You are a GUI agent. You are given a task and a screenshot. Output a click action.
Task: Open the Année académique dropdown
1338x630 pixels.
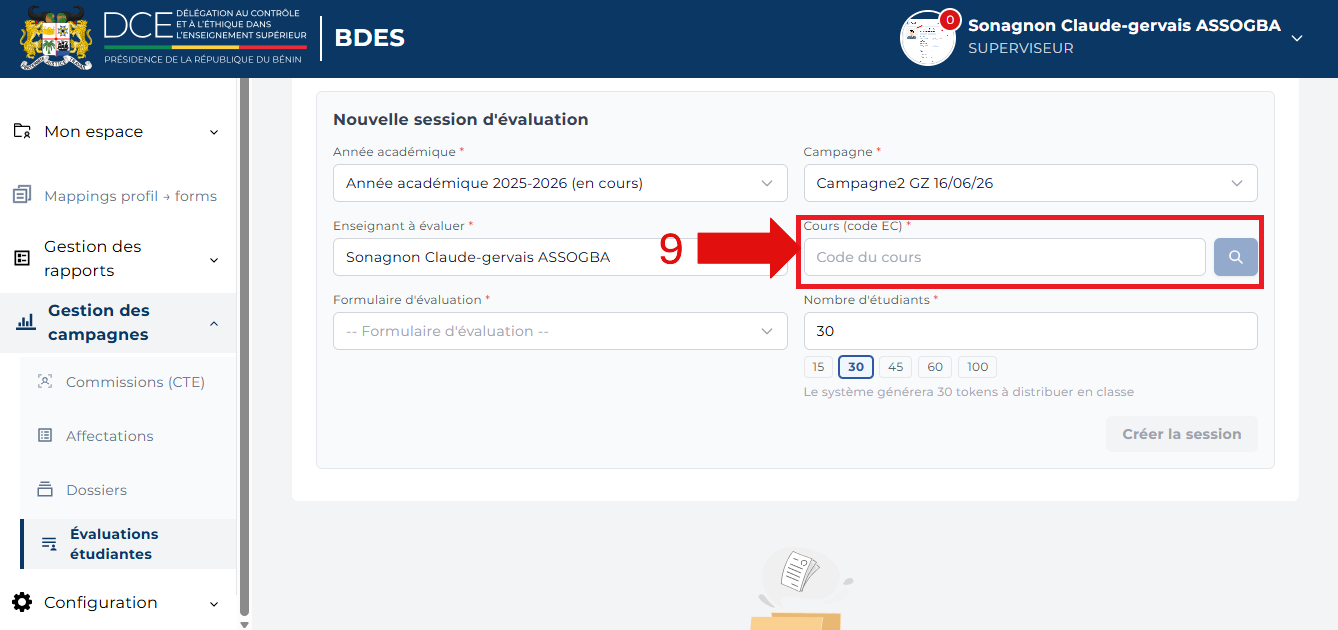[x=560, y=183]
